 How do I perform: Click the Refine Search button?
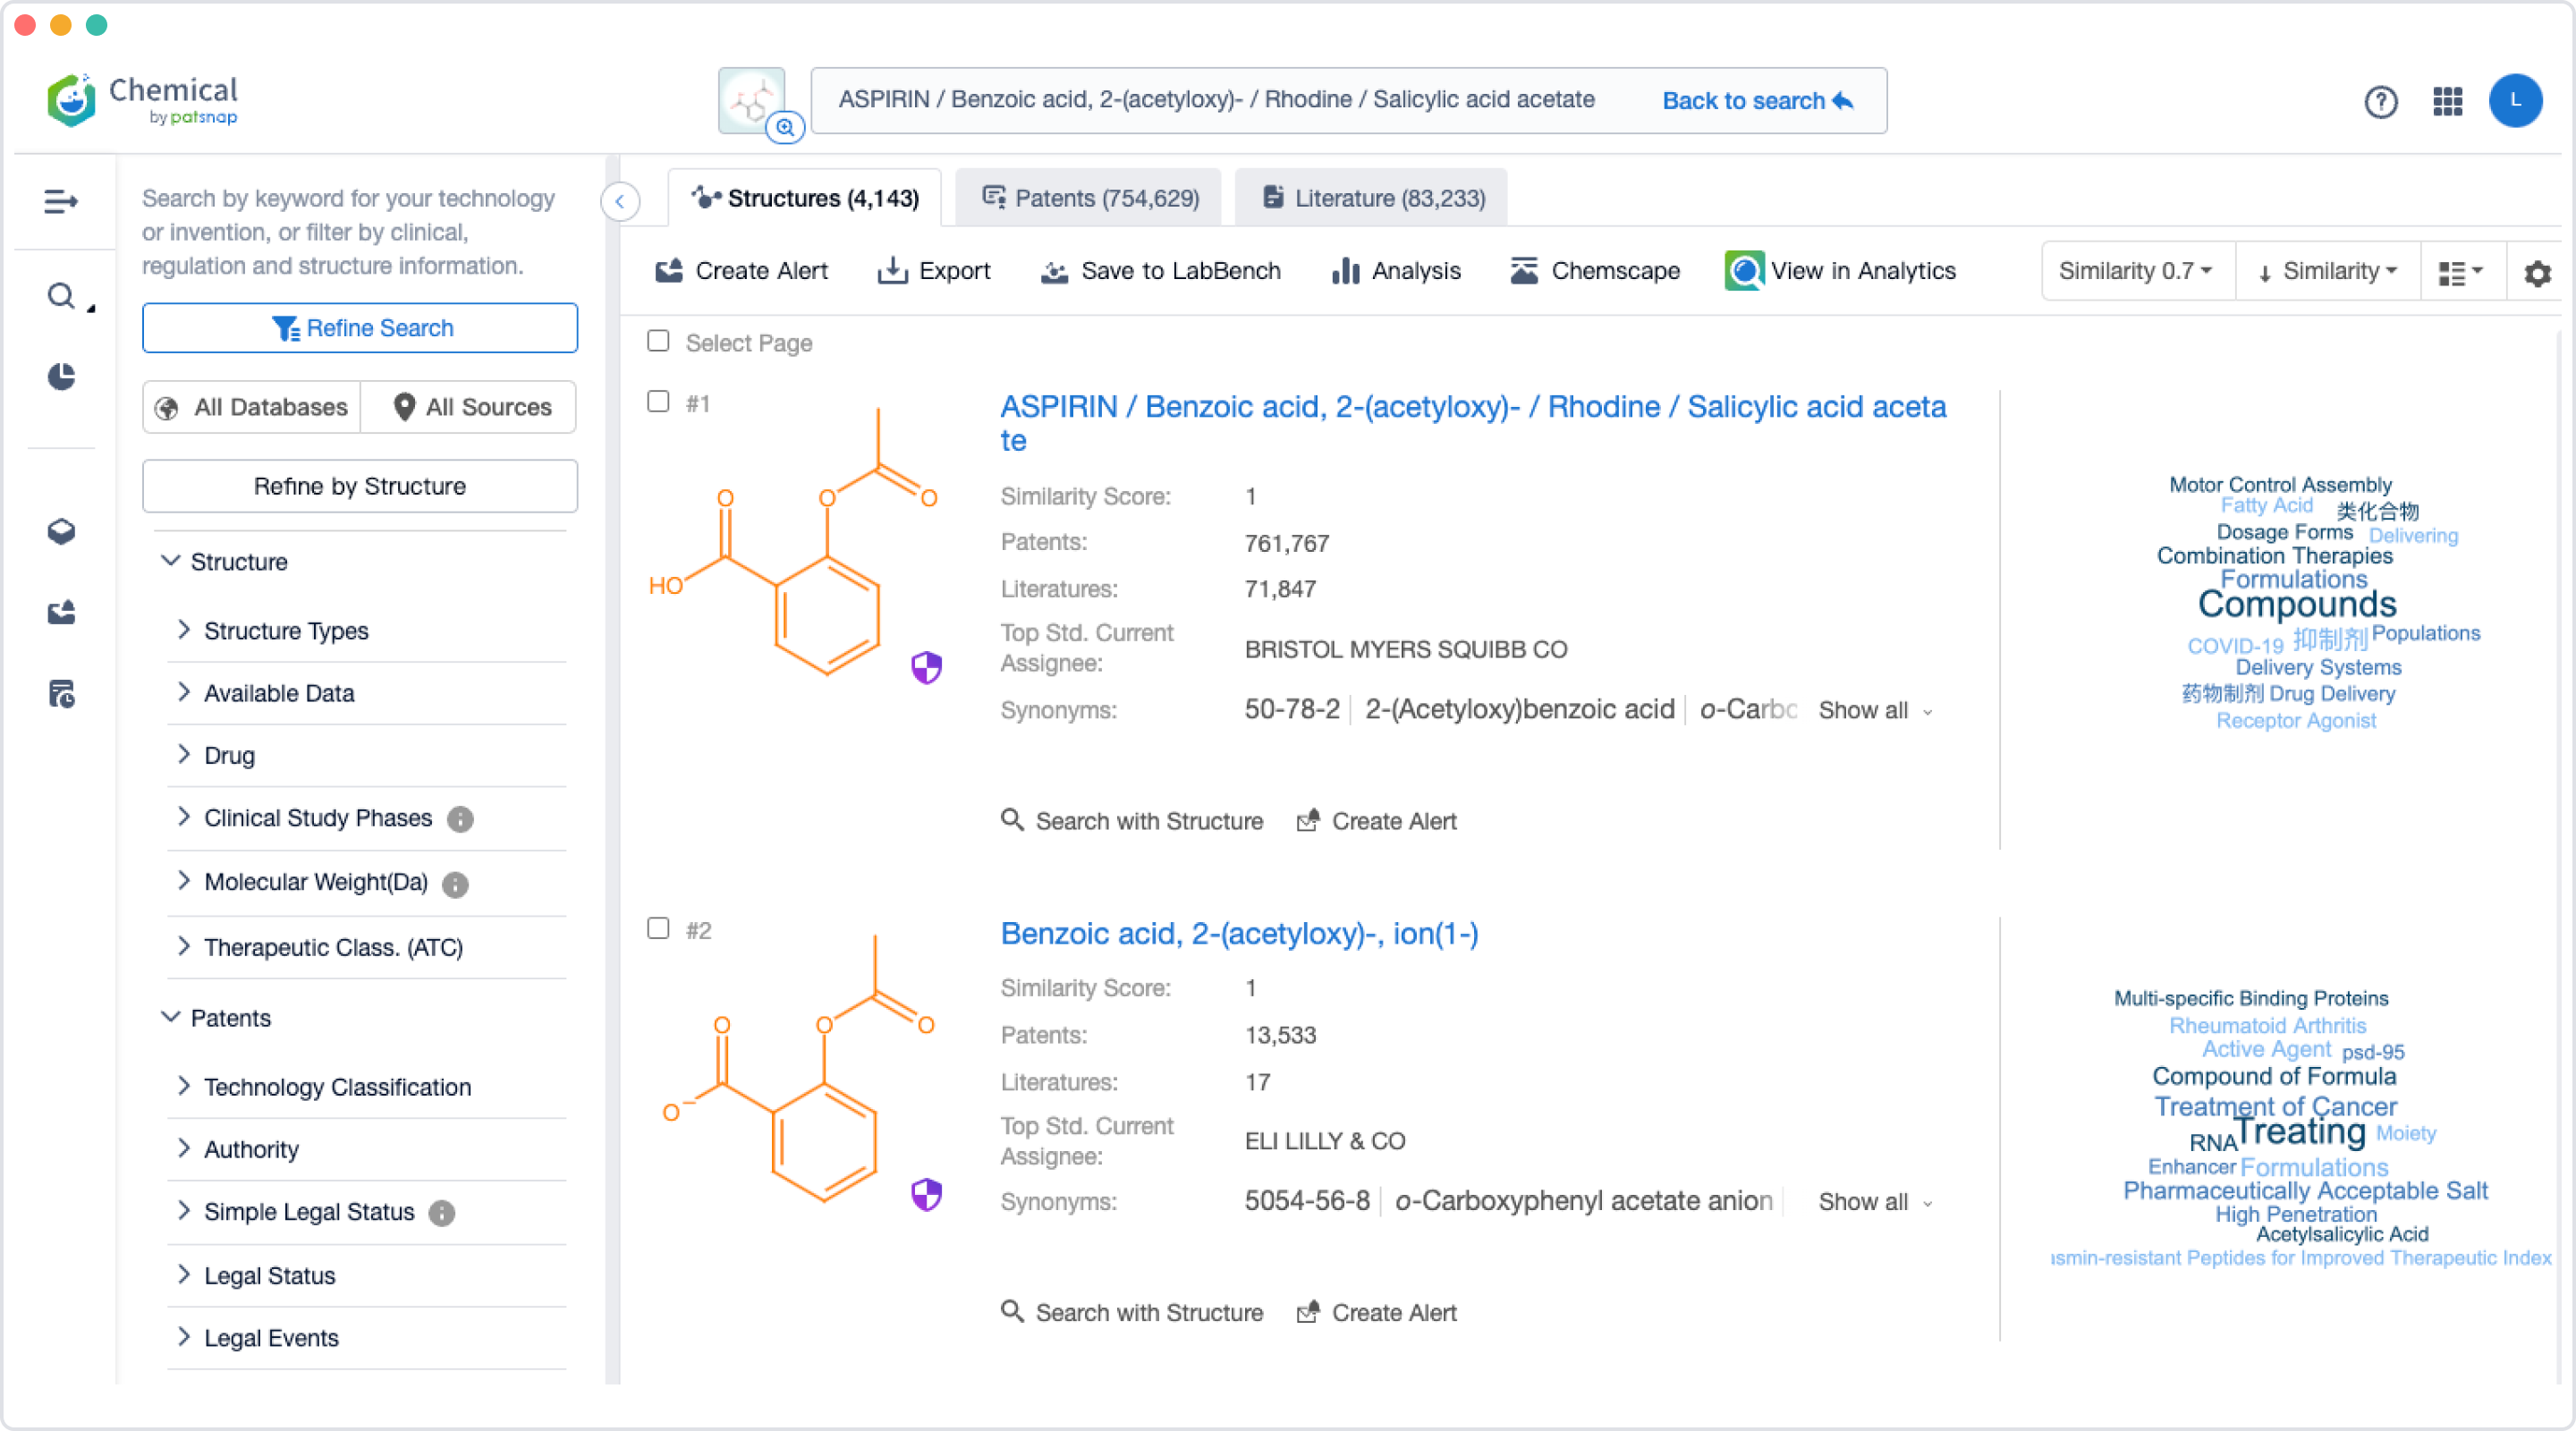(360, 328)
